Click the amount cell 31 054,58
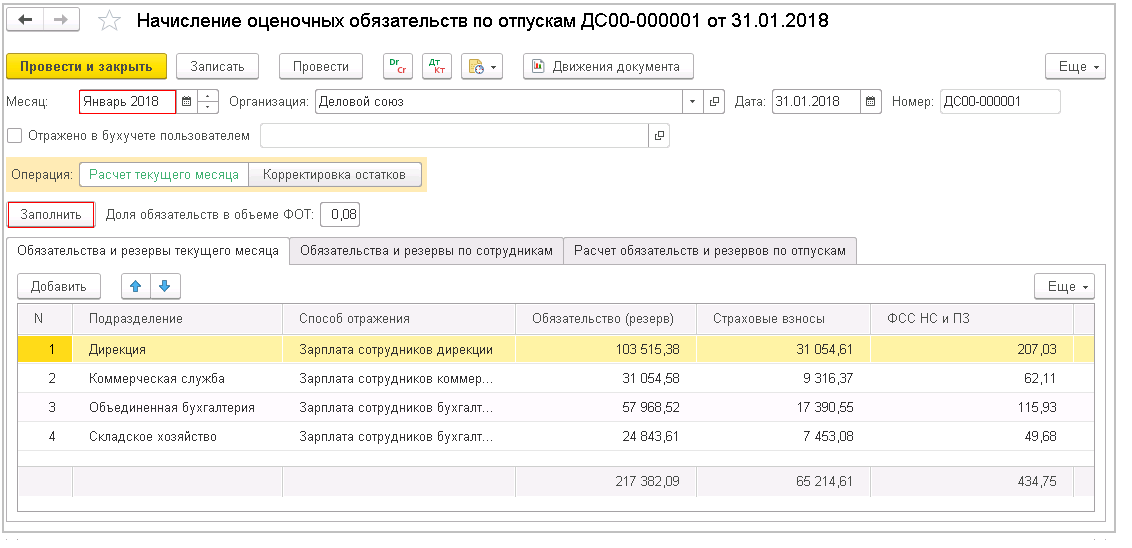Screen dimensions: 1132x548 click(x=606, y=378)
